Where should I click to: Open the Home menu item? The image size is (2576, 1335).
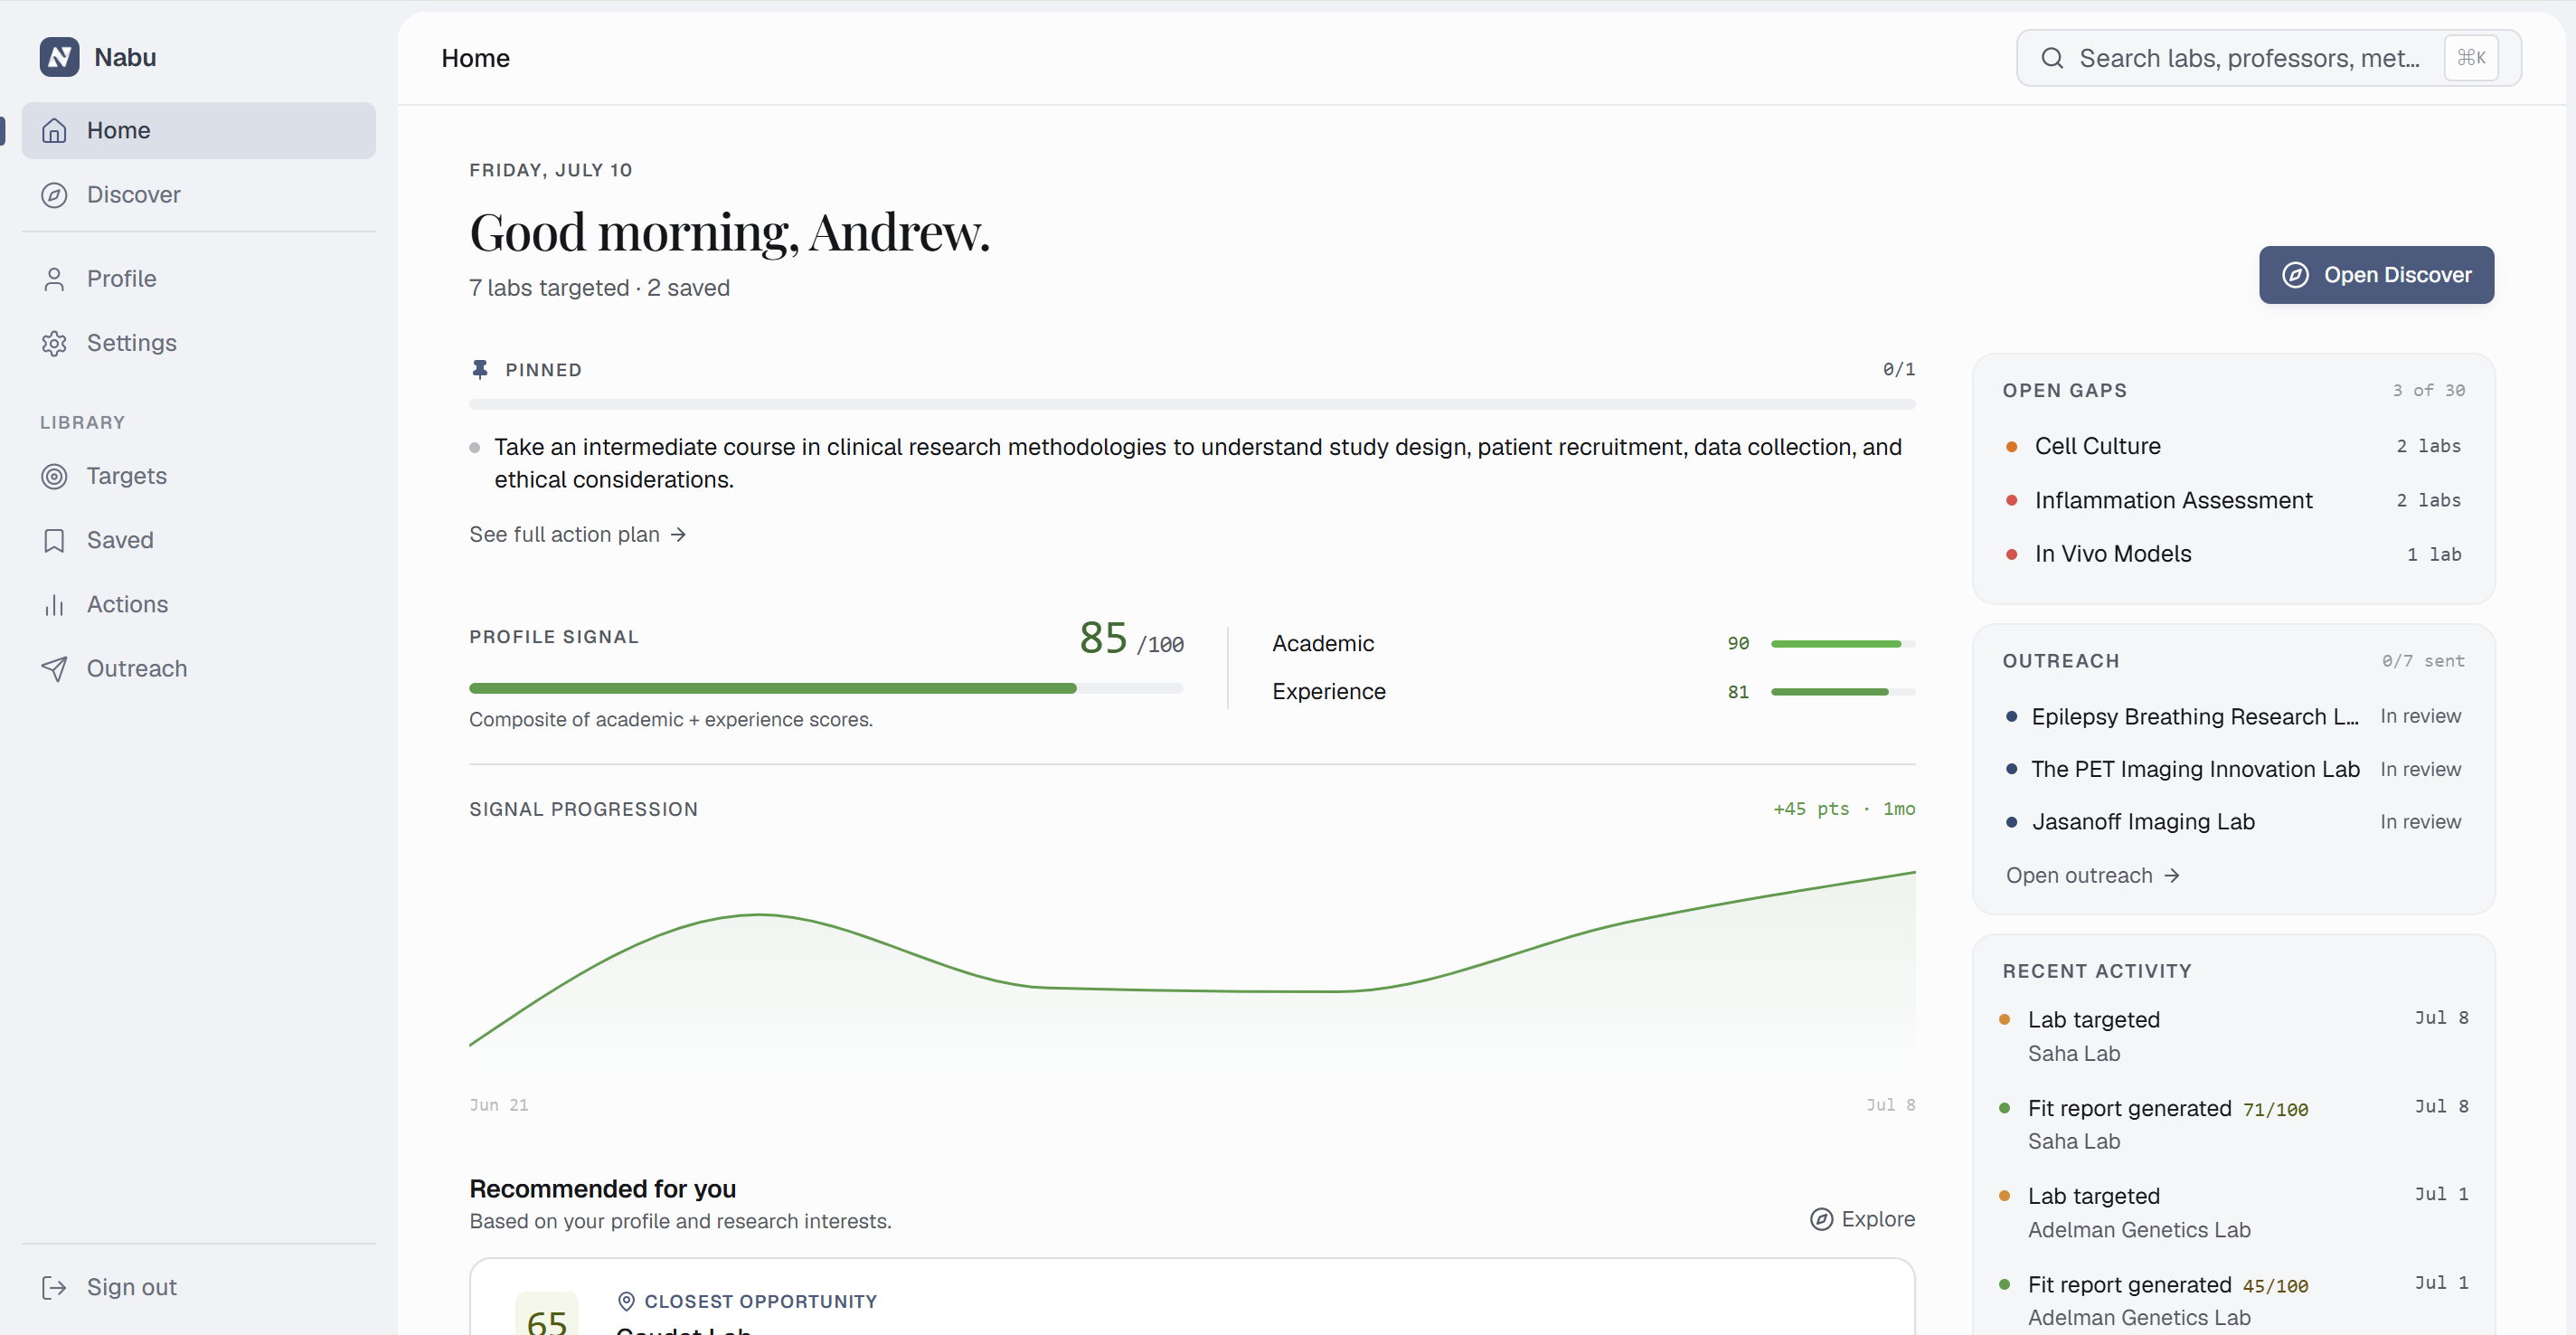[198, 130]
